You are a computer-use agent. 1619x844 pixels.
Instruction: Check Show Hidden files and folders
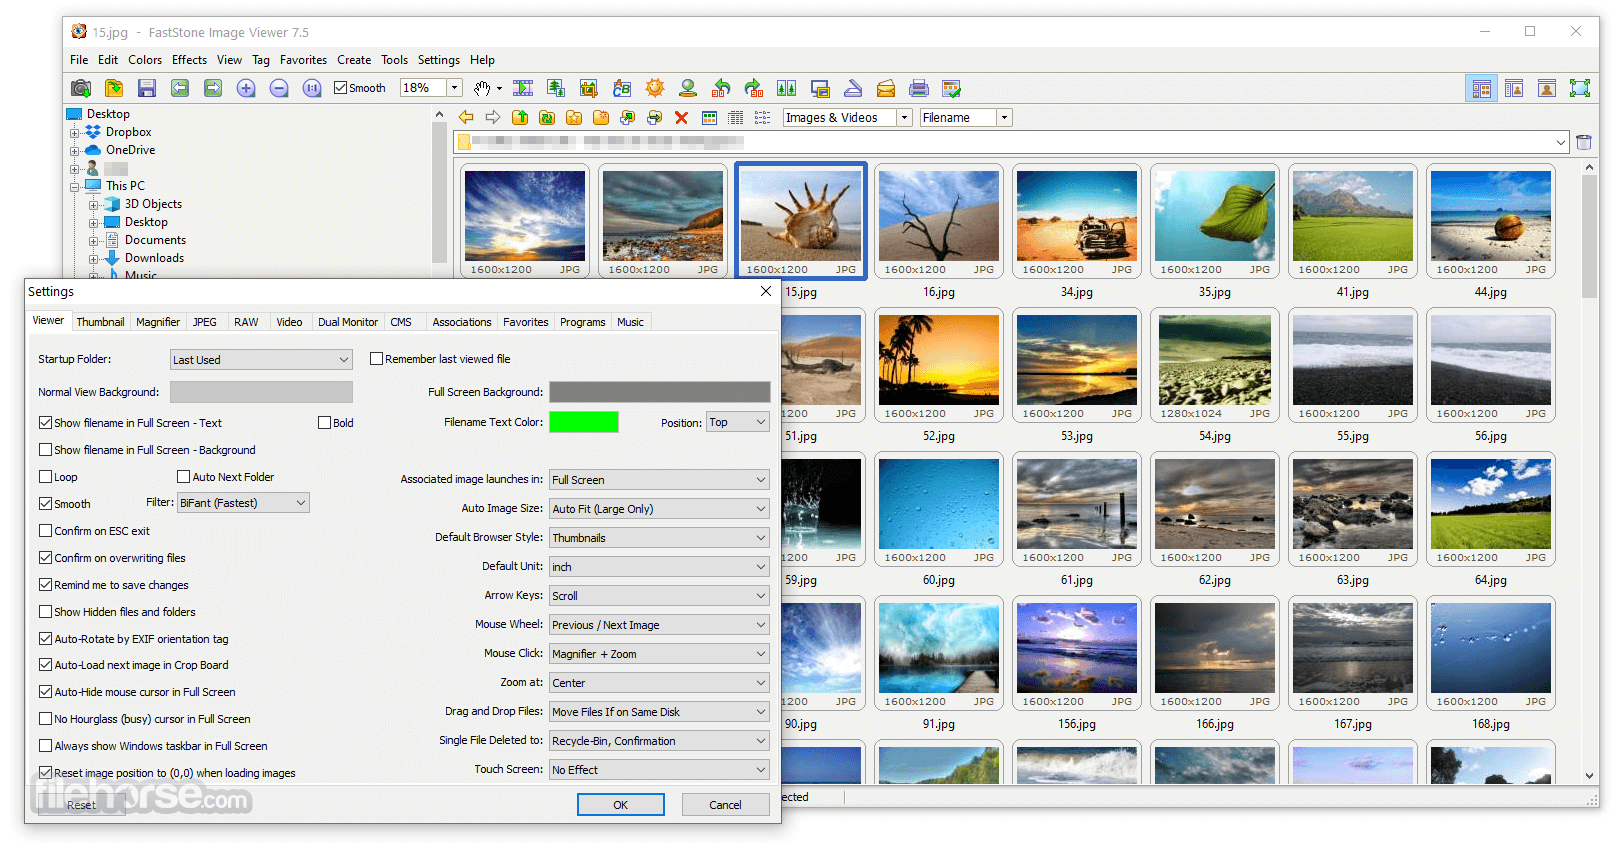point(45,612)
